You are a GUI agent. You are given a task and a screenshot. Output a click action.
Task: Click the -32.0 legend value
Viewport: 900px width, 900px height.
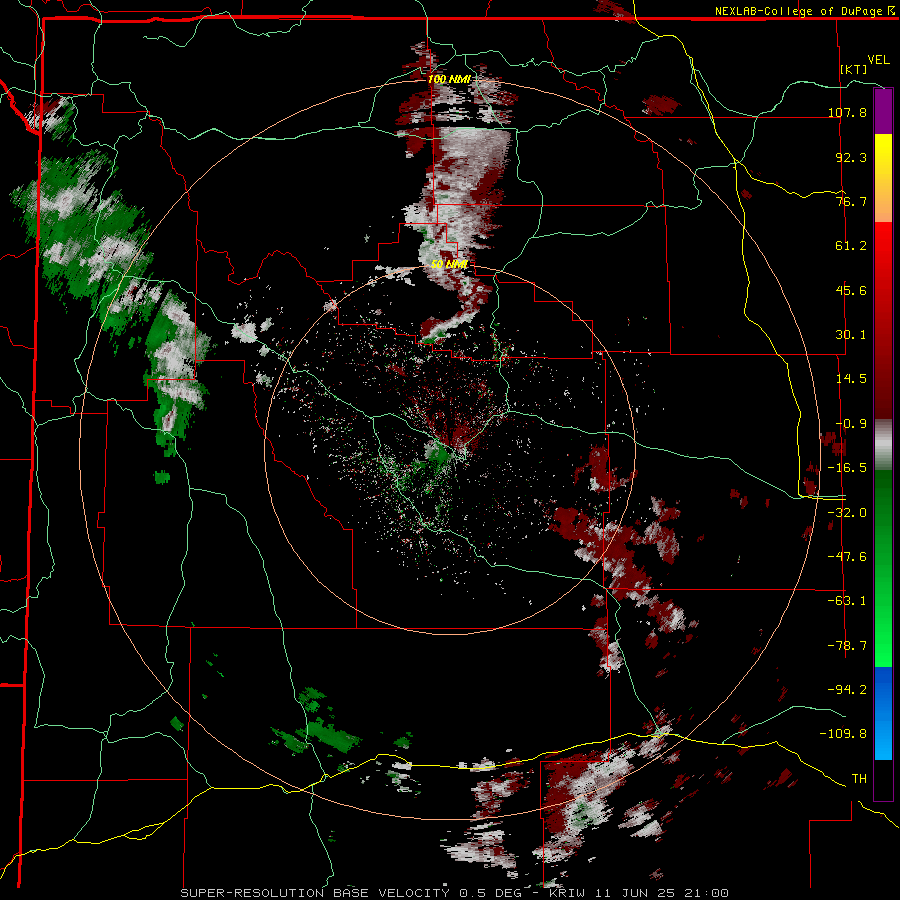[847, 513]
